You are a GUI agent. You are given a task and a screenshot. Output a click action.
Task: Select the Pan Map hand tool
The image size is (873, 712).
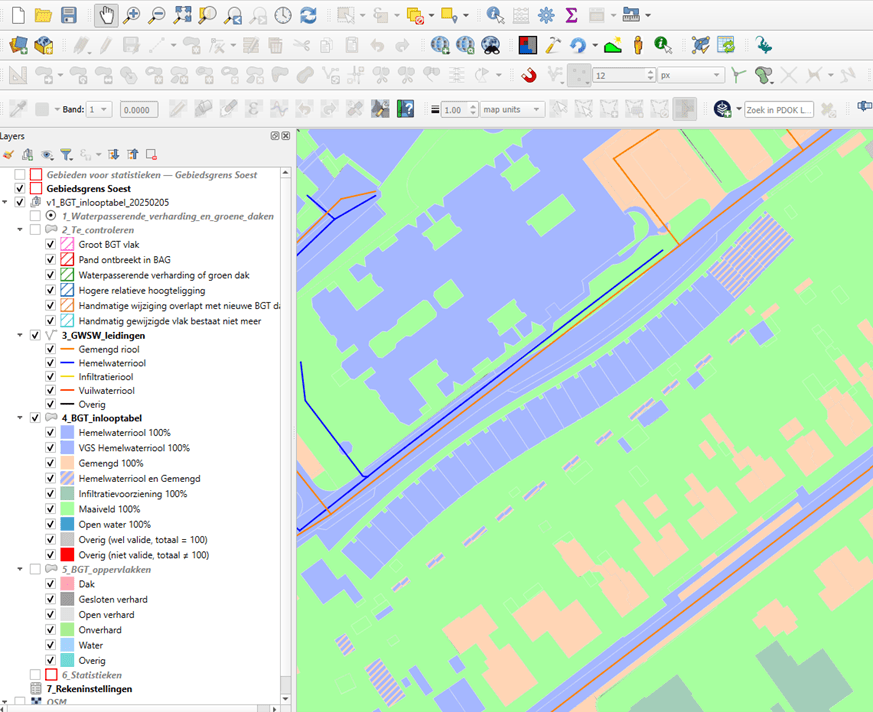tap(106, 15)
